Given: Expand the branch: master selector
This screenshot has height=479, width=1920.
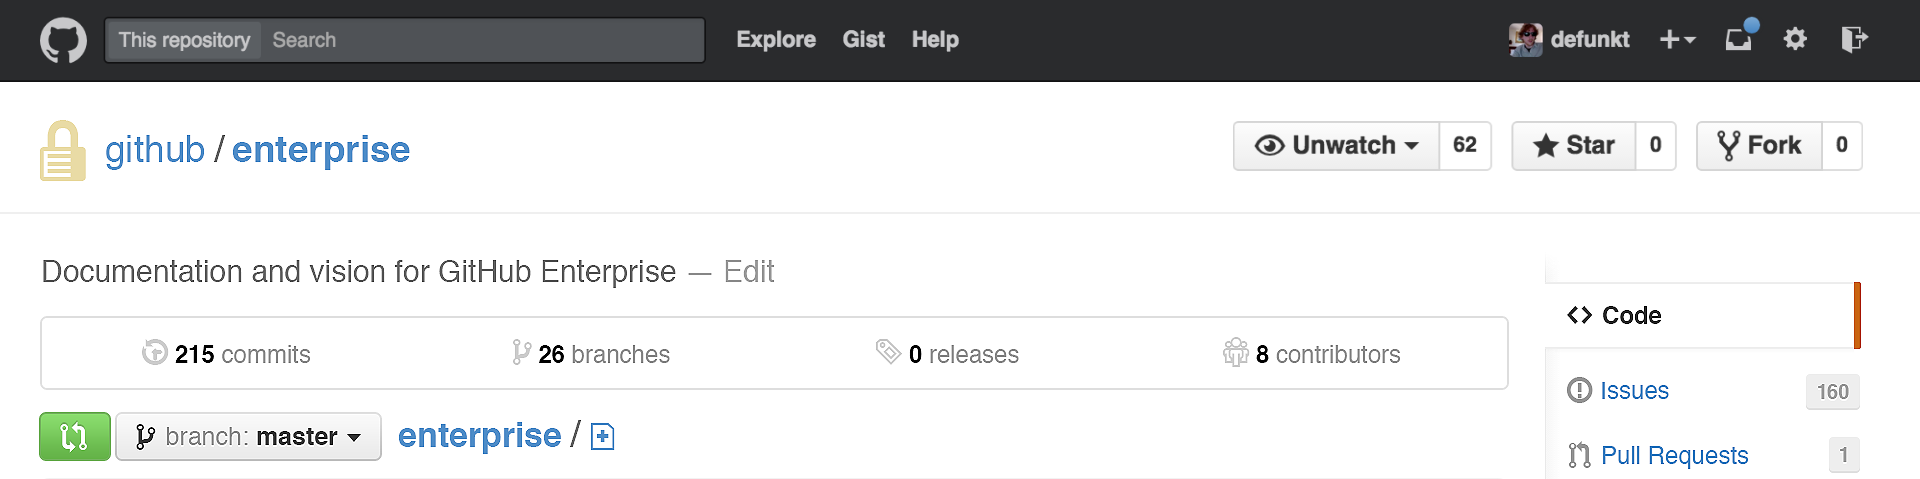Looking at the screenshot, I should pos(248,437).
